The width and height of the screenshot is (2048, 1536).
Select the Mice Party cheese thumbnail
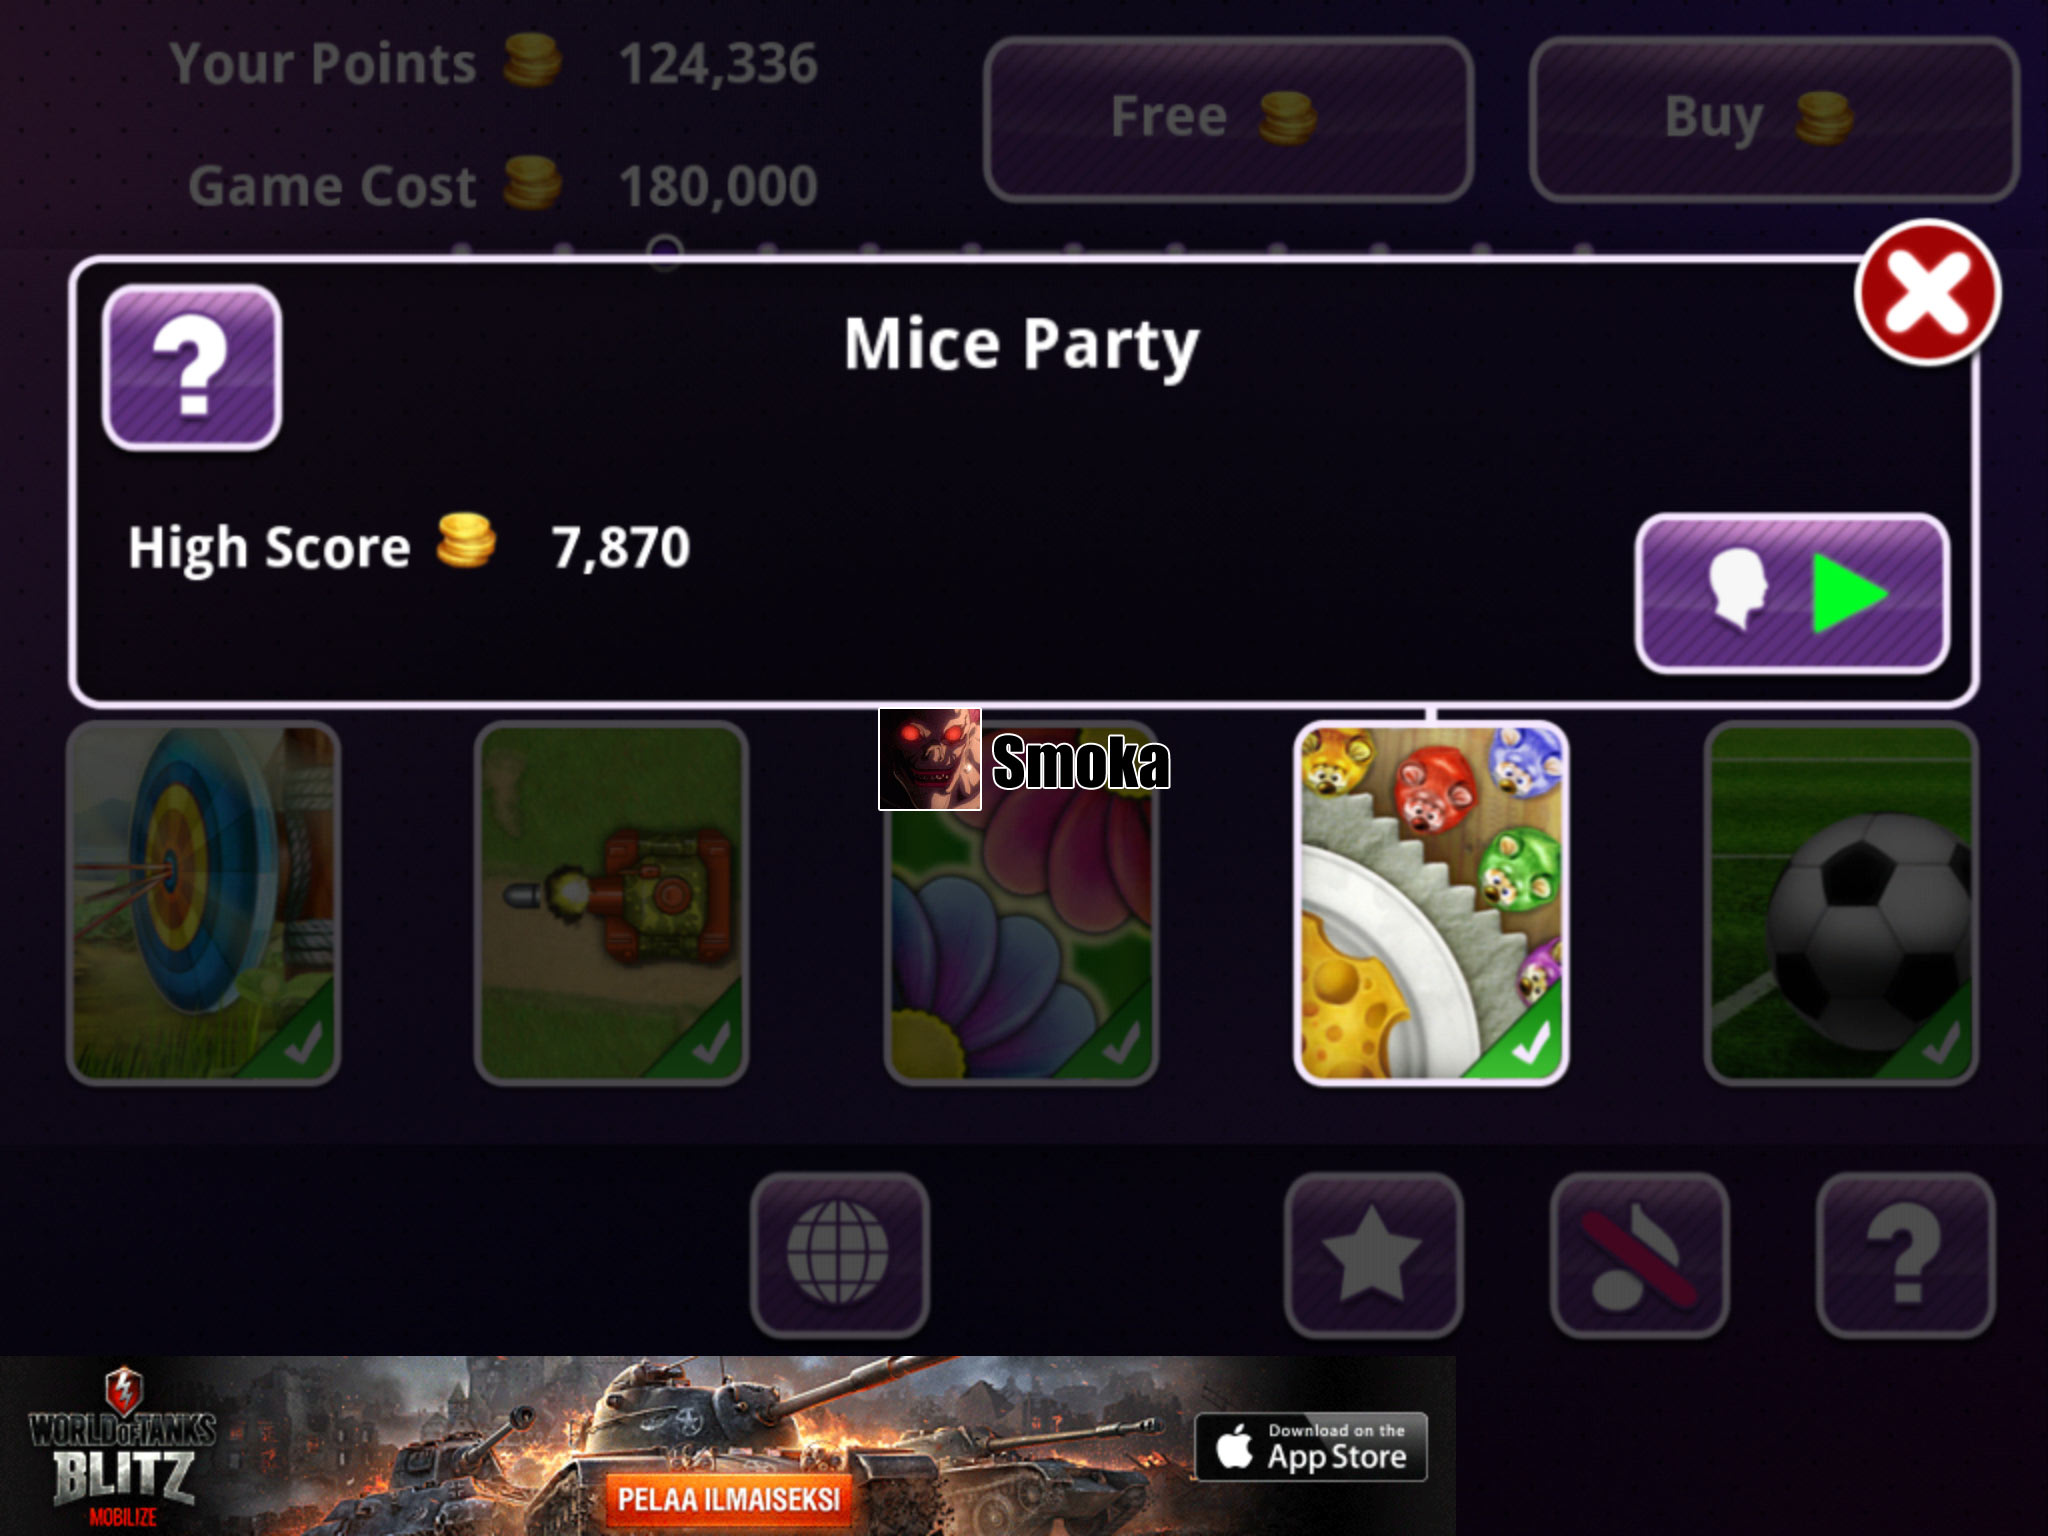point(1431,903)
